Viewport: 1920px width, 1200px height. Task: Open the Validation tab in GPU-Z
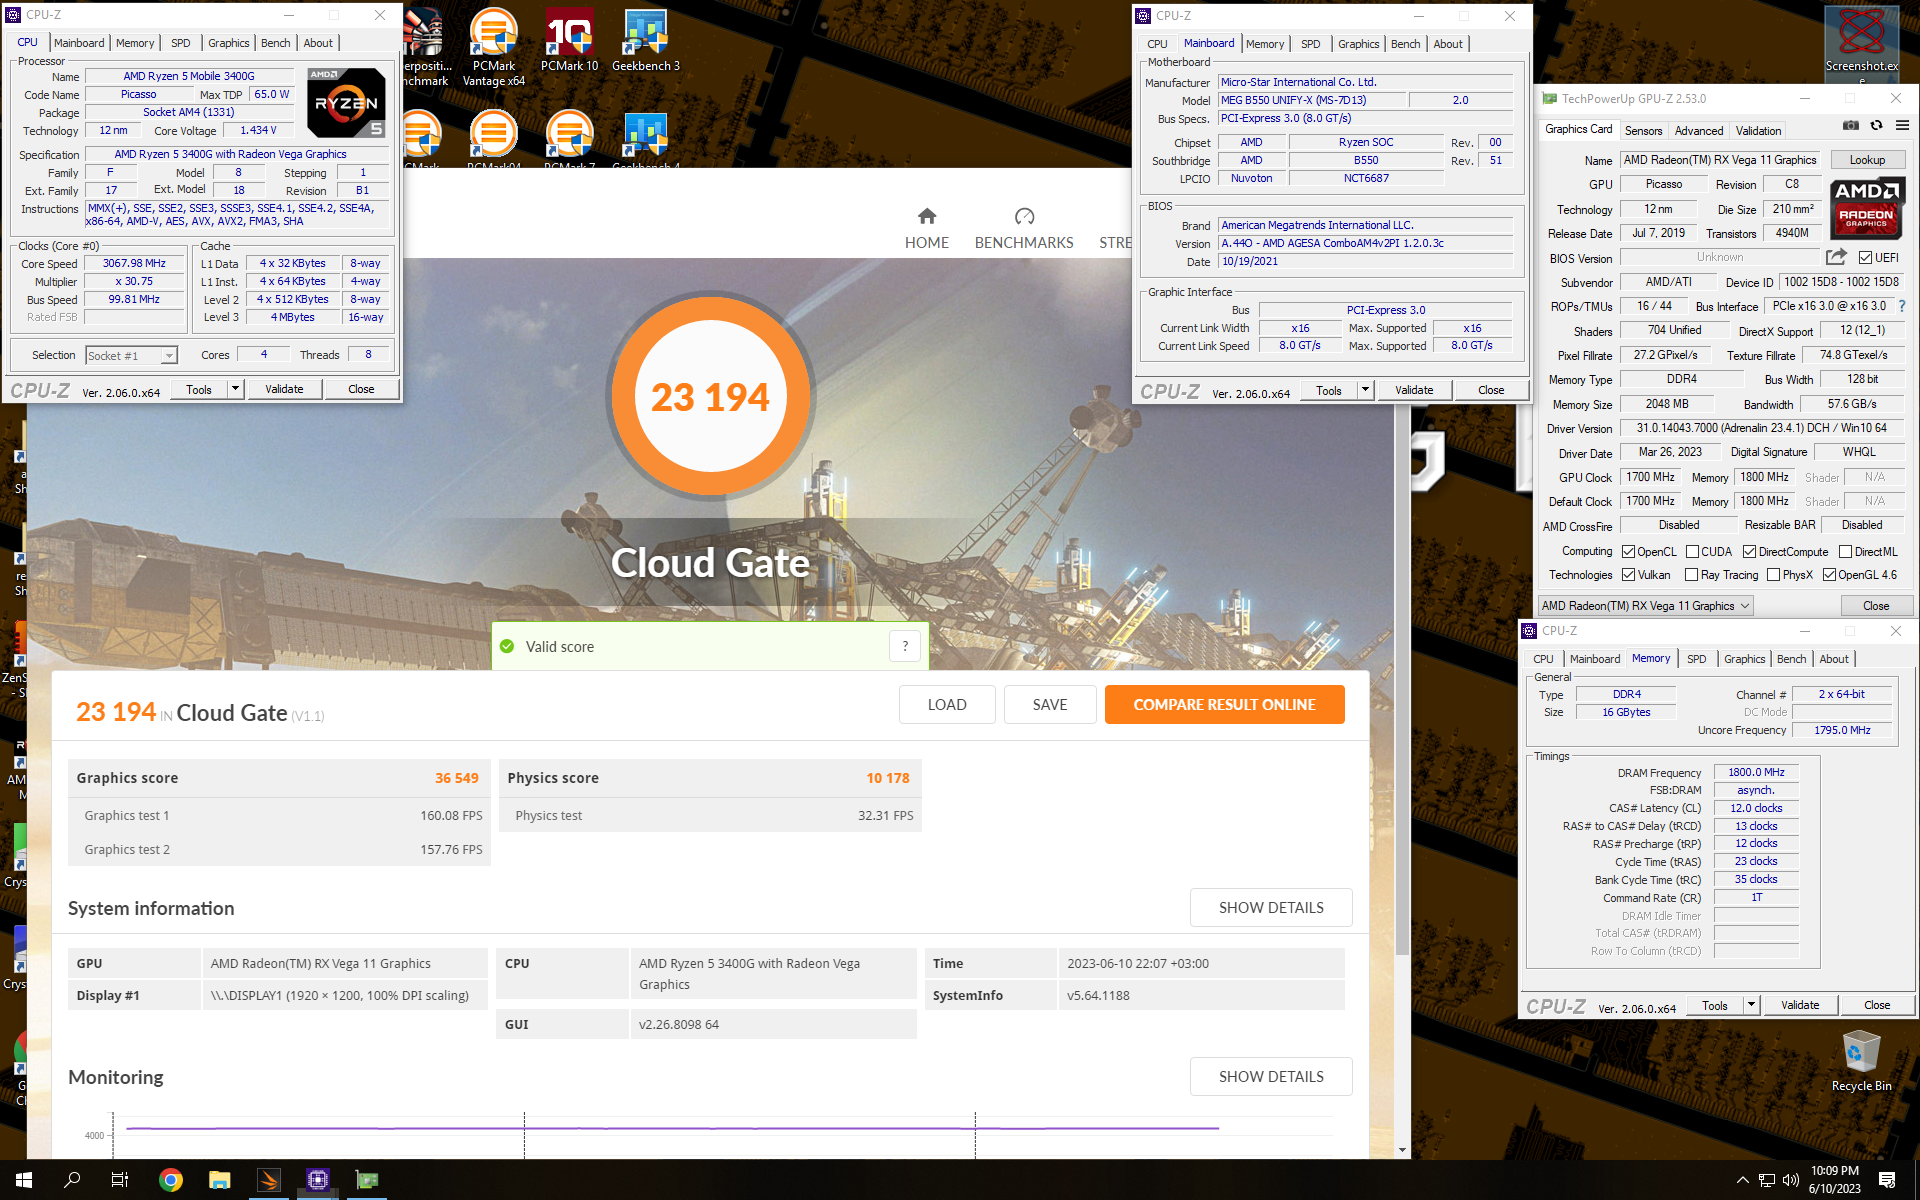coord(1758,131)
